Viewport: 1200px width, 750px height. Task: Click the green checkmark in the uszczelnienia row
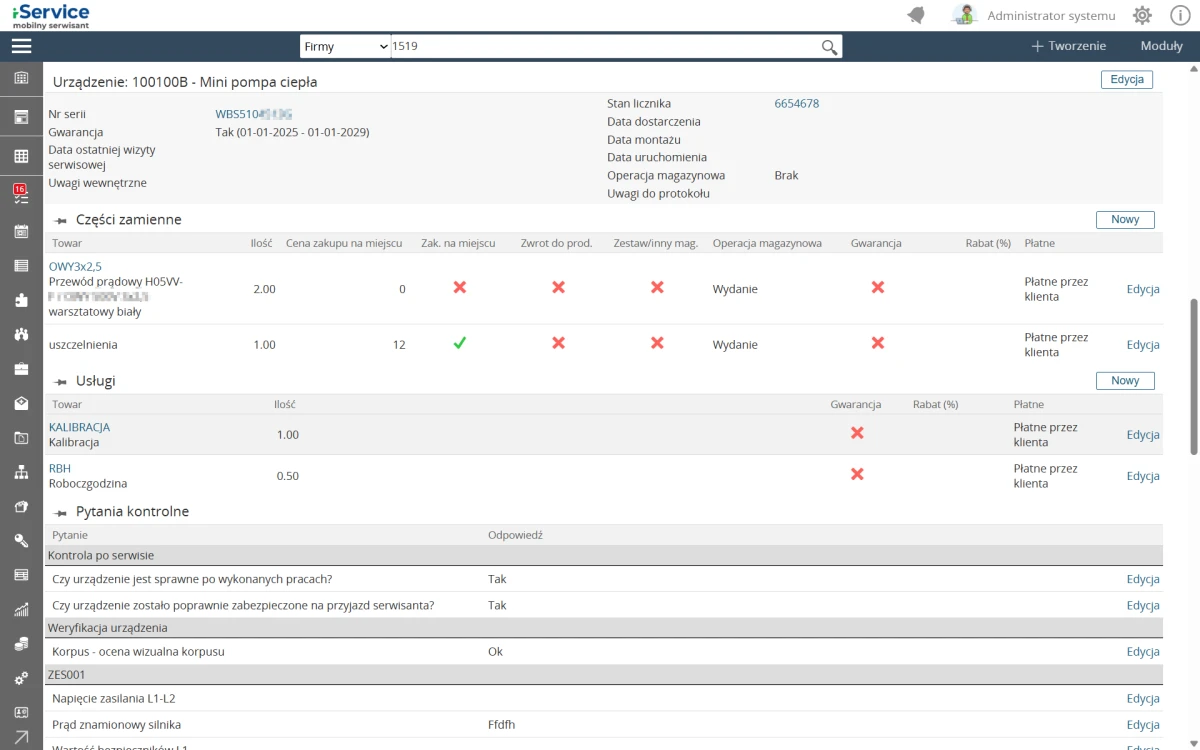459,343
